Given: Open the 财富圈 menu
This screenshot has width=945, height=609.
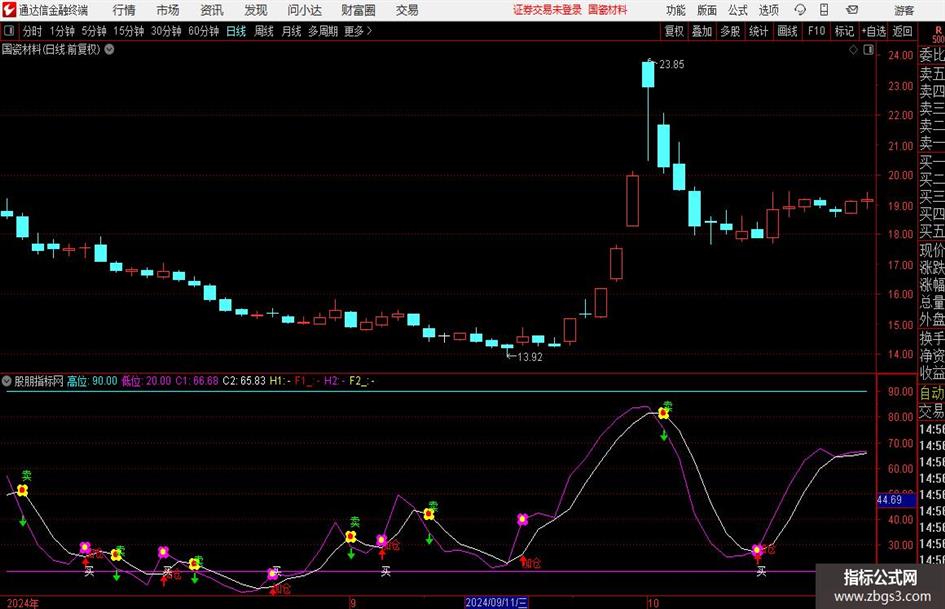Looking at the screenshot, I should [358, 10].
